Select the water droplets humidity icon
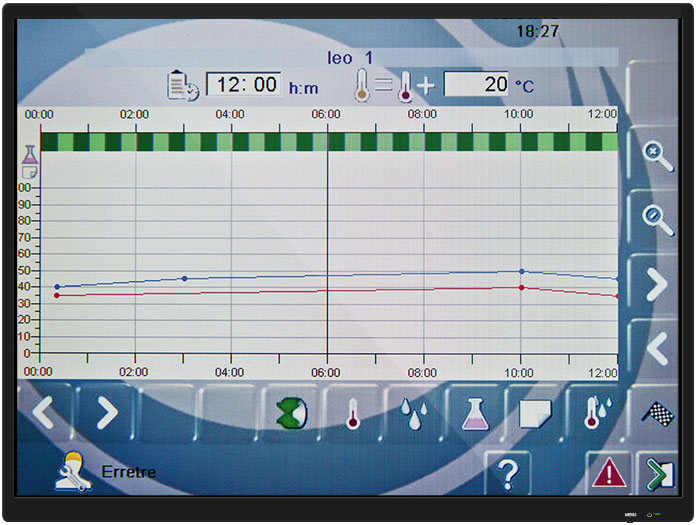The image size is (696, 525). point(414,414)
